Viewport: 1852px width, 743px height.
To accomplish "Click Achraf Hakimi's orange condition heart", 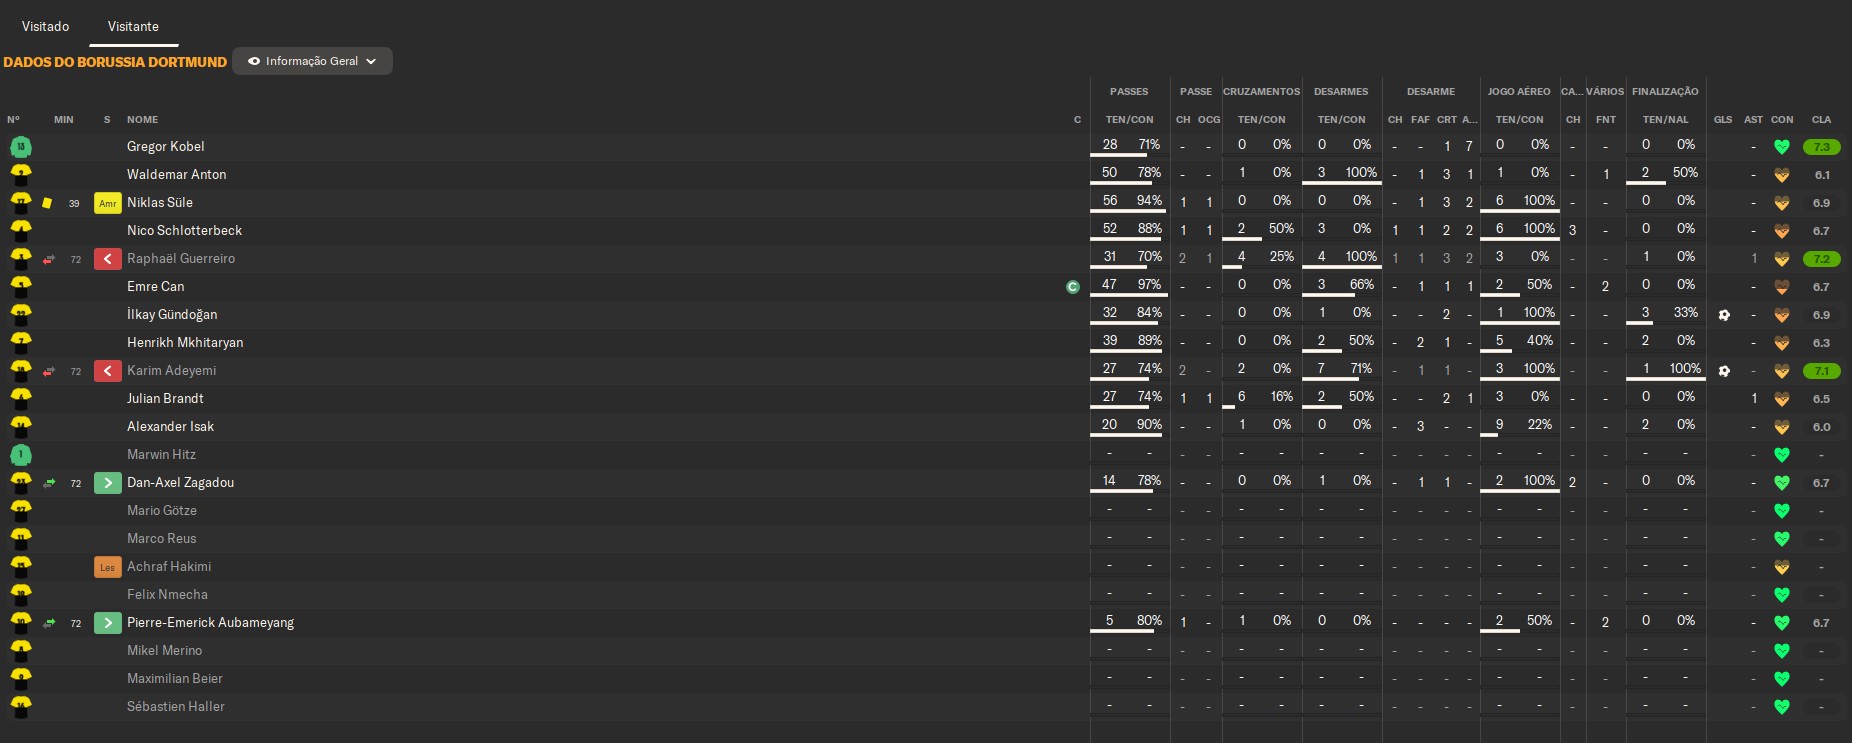I will pos(1781,567).
